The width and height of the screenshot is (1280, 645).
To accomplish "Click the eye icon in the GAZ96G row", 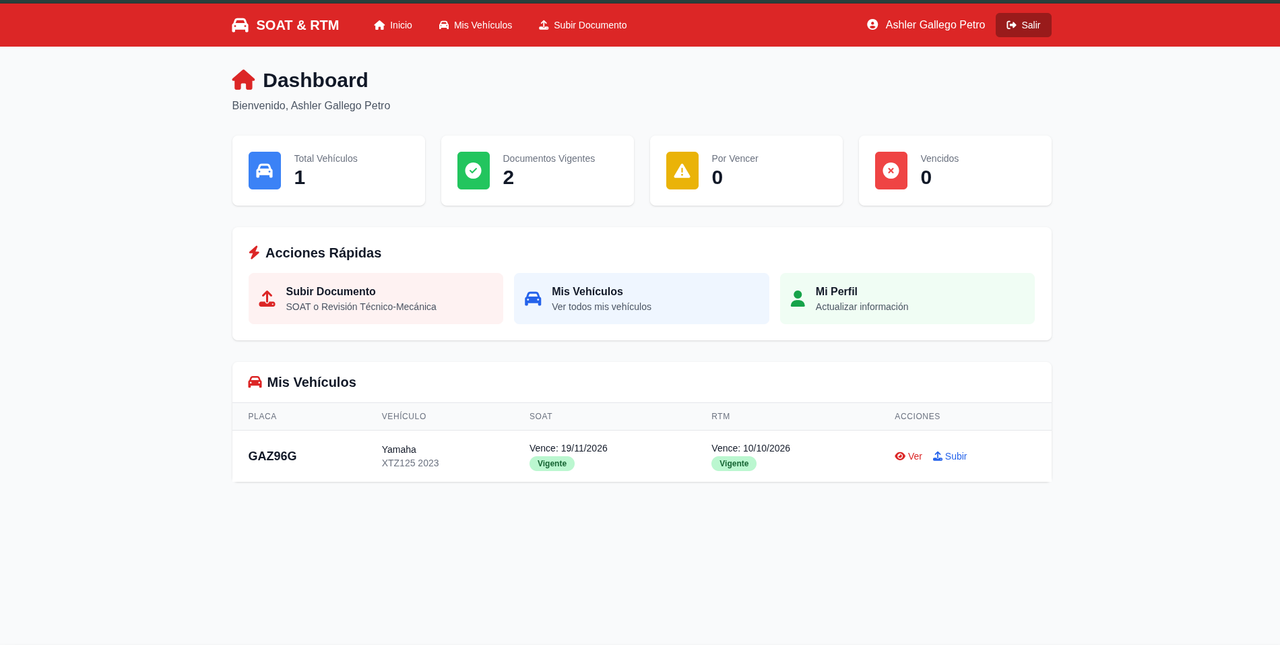I will 900,456.
